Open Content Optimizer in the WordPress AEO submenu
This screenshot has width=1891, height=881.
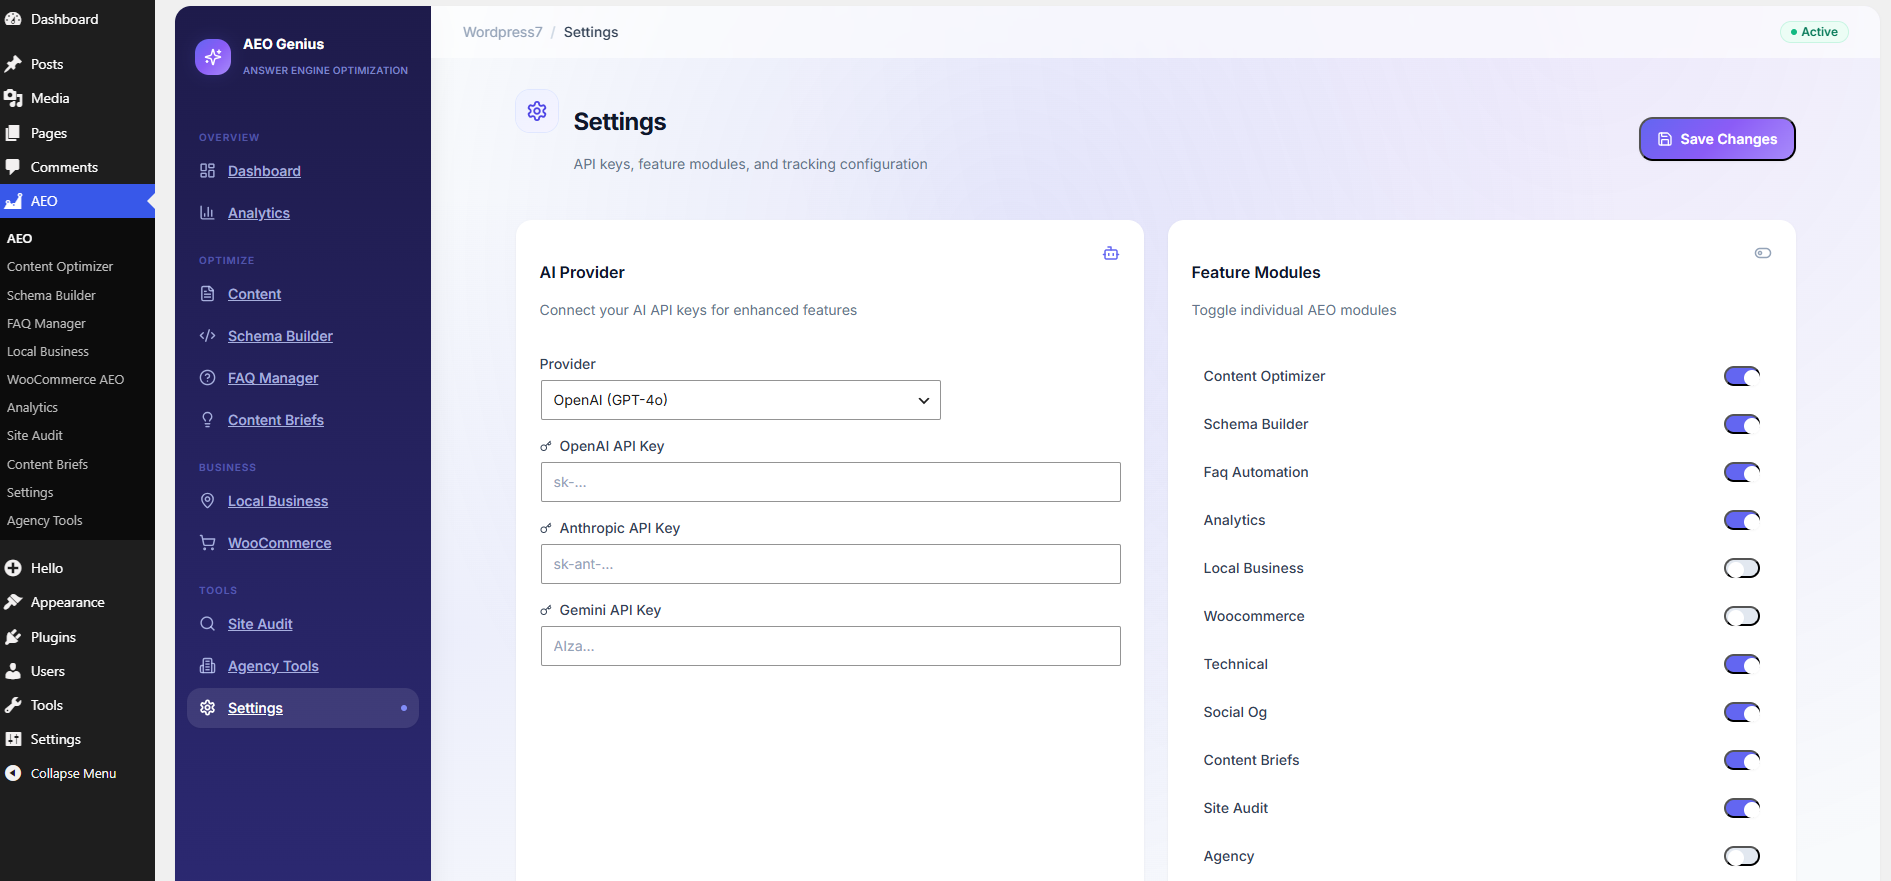click(60, 267)
